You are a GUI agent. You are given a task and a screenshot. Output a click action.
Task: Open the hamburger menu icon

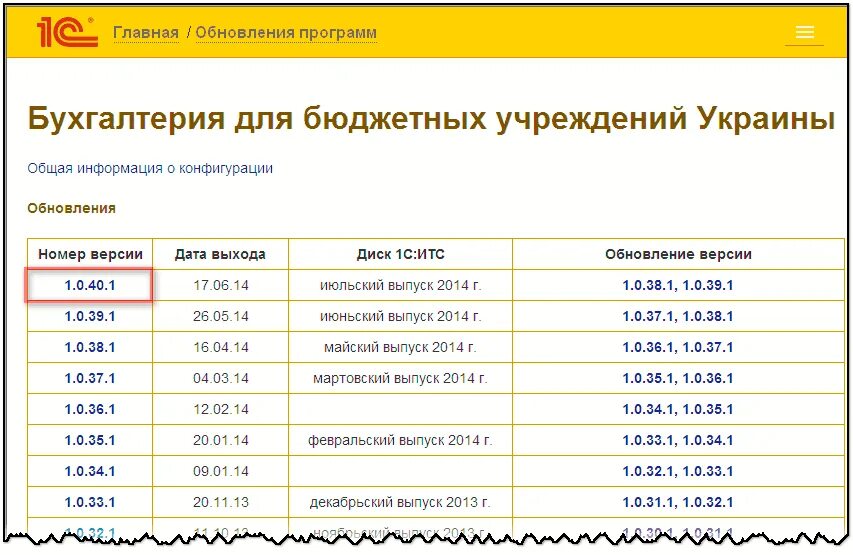click(805, 33)
